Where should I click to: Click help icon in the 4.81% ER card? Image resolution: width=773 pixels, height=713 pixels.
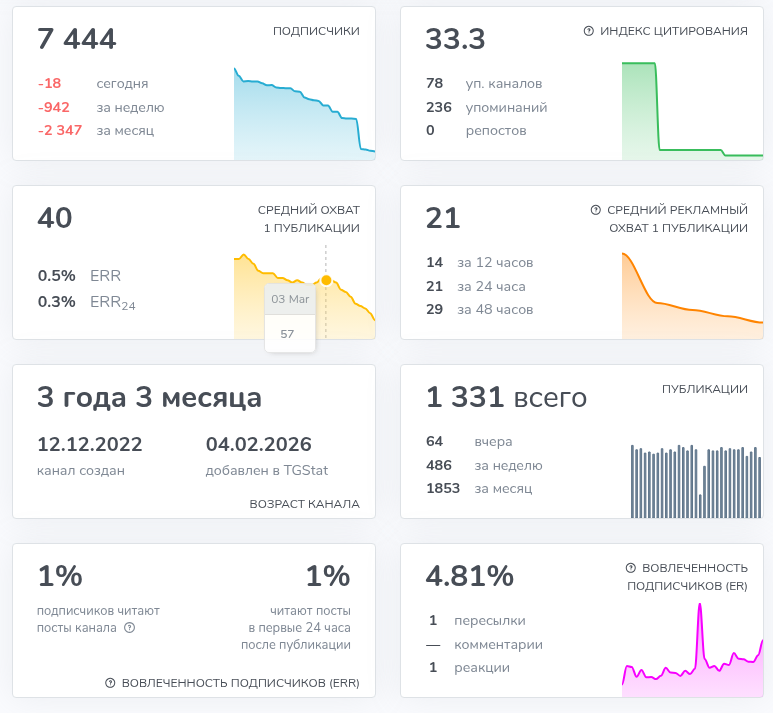[x=631, y=568]
